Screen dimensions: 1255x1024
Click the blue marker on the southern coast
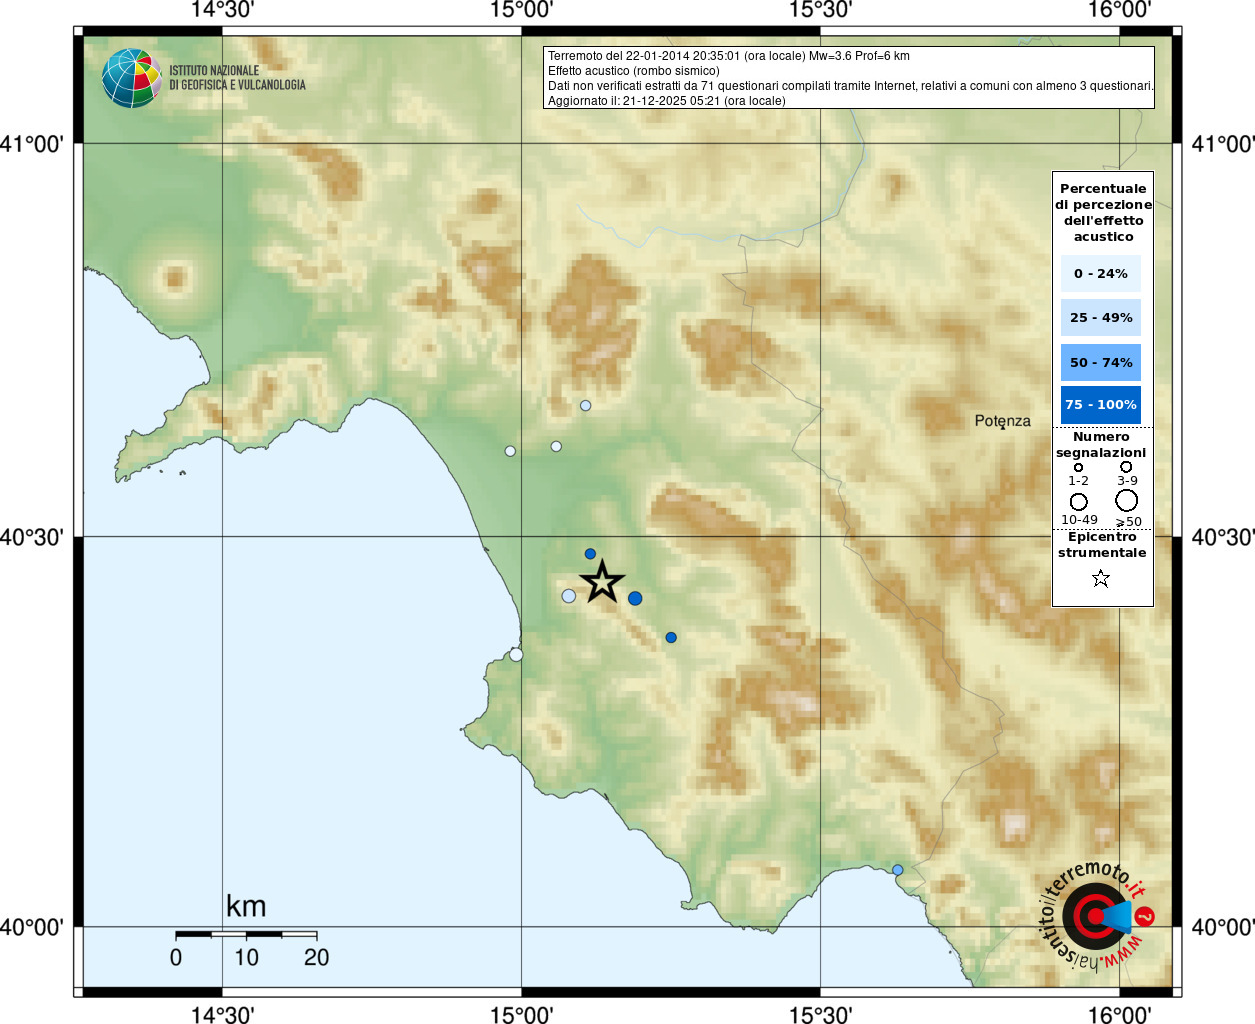[897, 870]
